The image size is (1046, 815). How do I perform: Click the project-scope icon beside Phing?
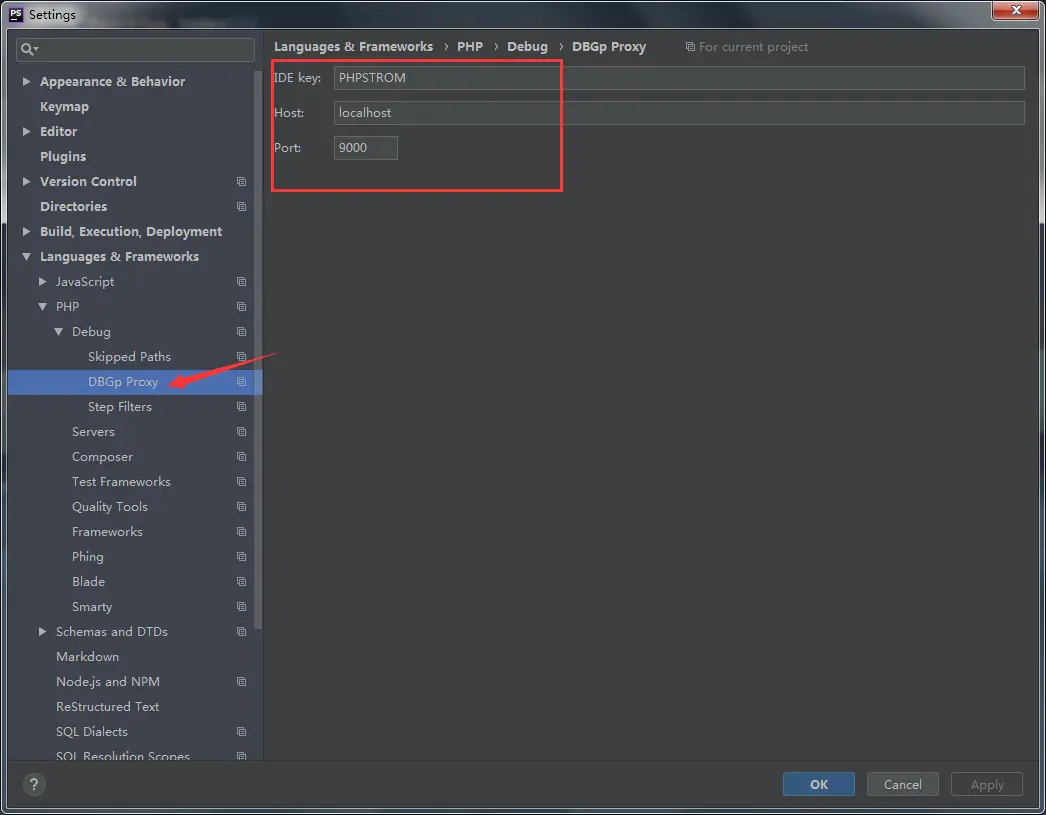coord(241,557)
